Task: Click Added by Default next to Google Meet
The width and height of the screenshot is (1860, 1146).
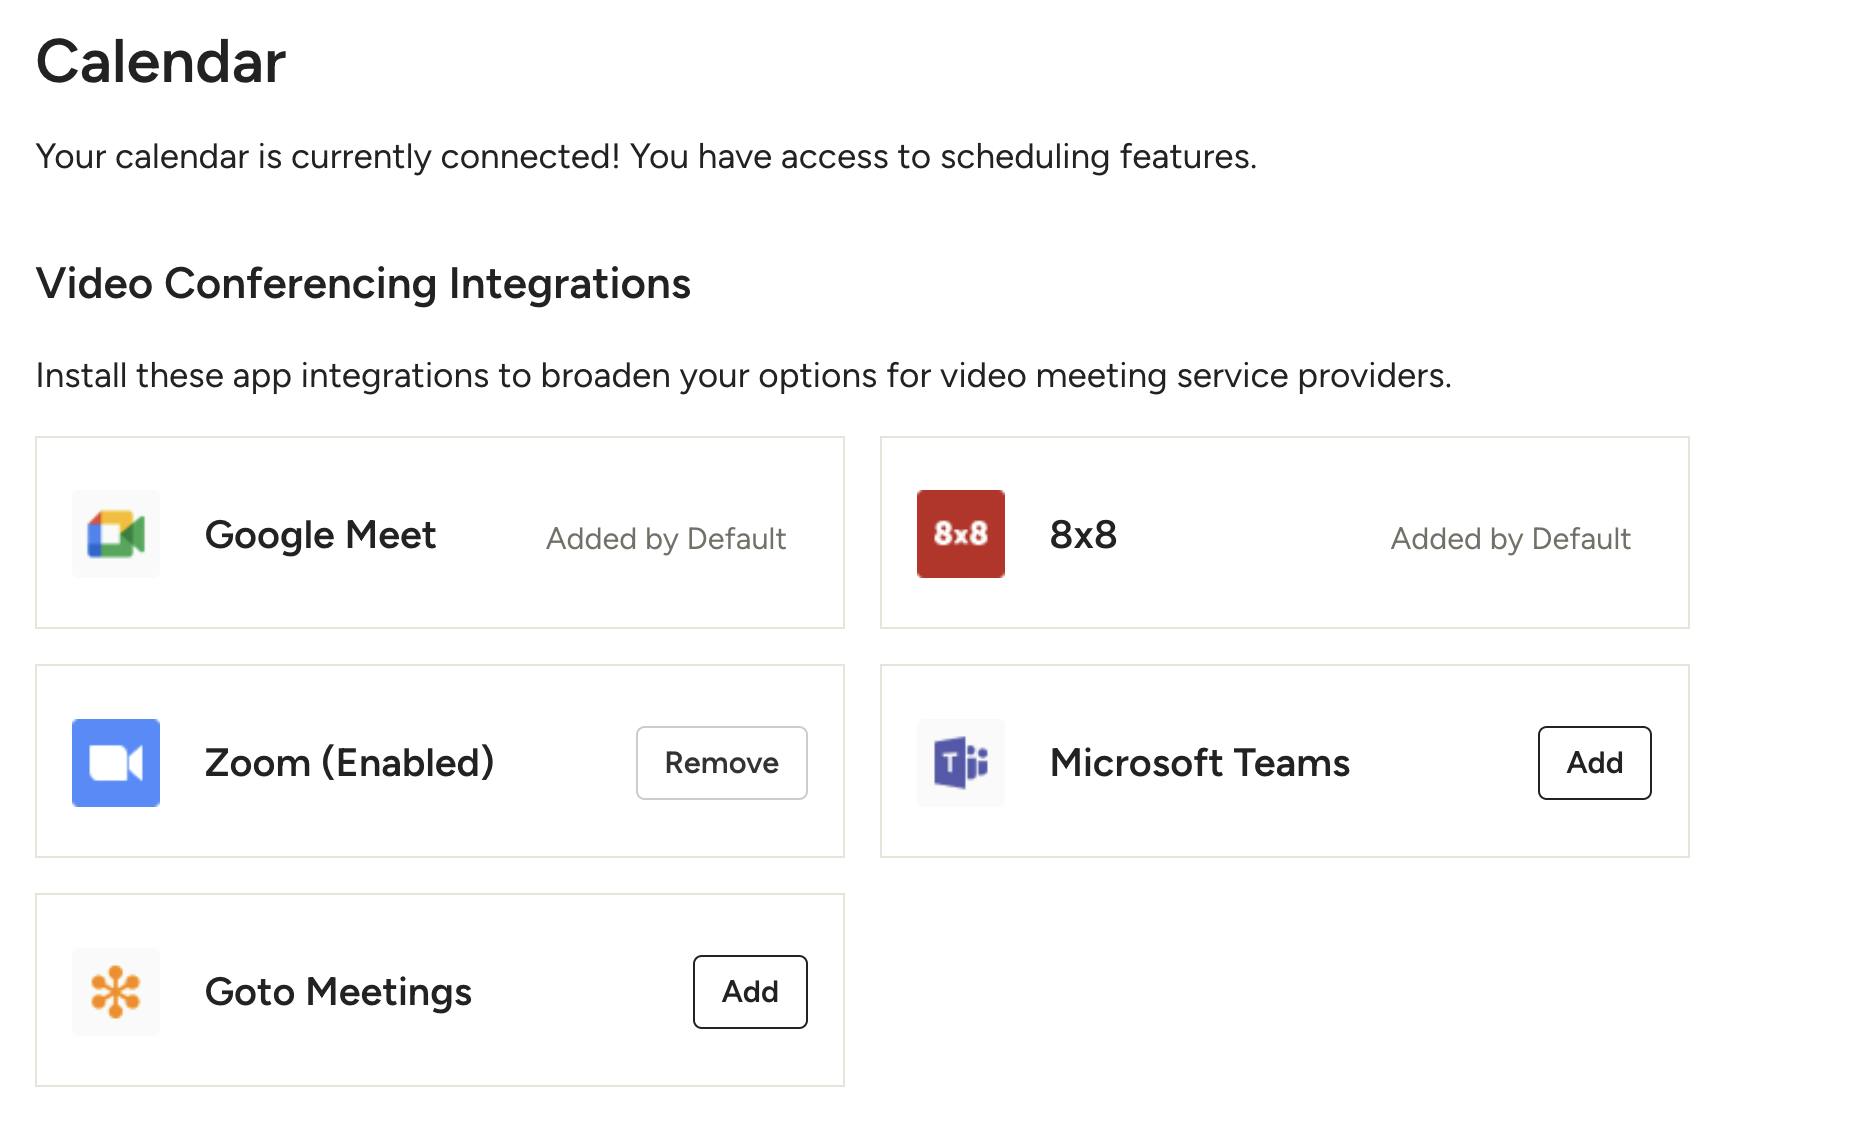Action: tap(666, 539)
